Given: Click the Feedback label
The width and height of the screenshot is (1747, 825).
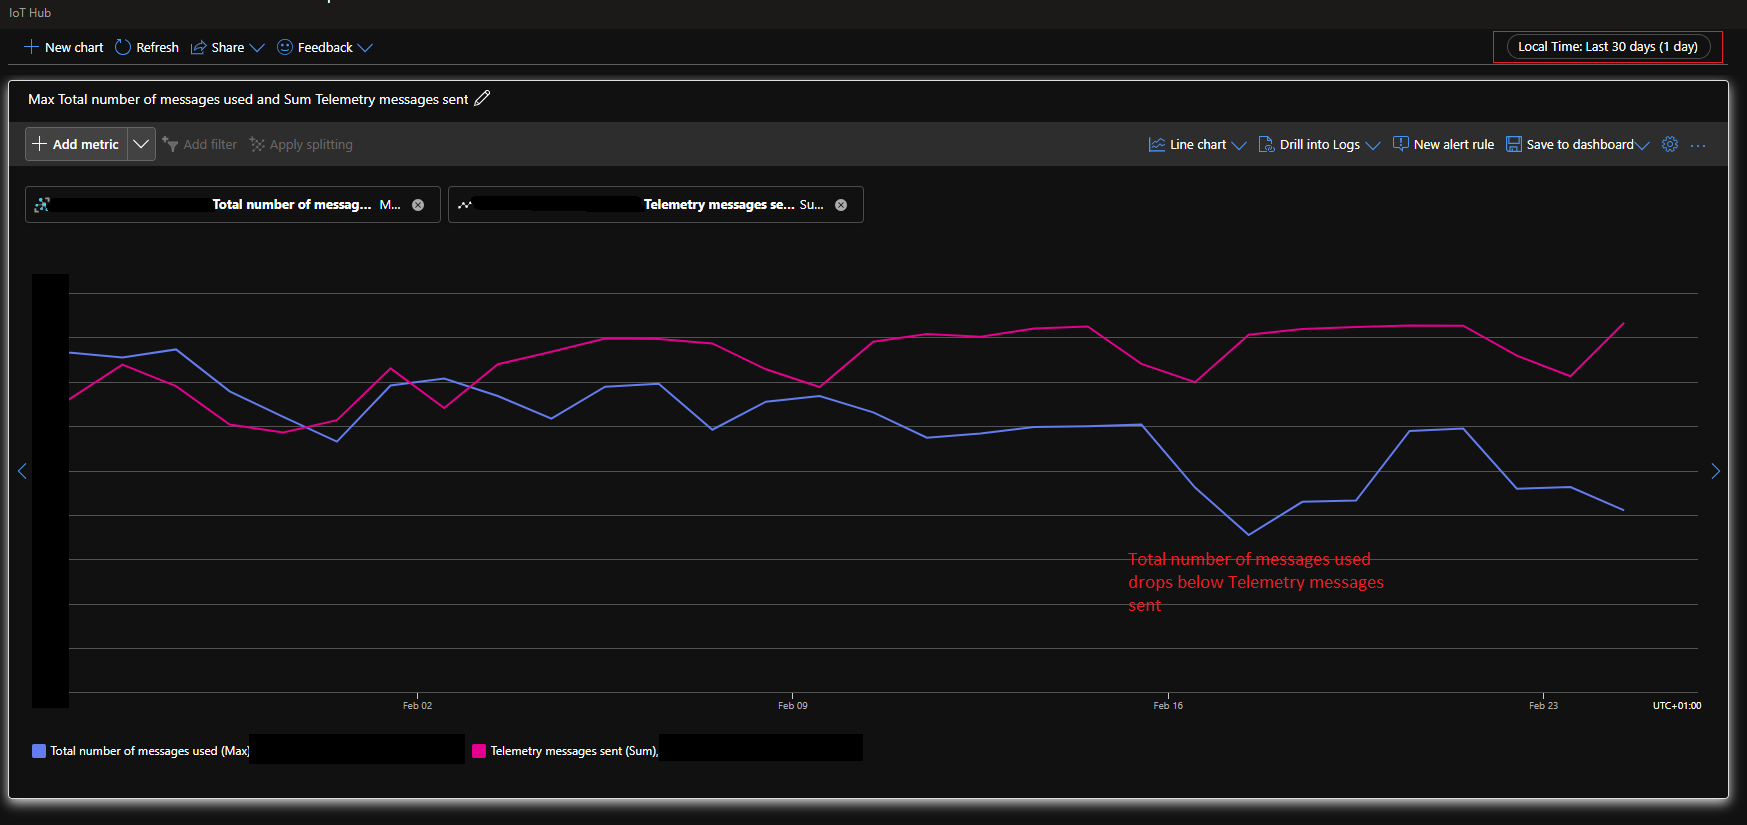Looking at the screenshot, I should pyautogui.click(x=325, y=47).
